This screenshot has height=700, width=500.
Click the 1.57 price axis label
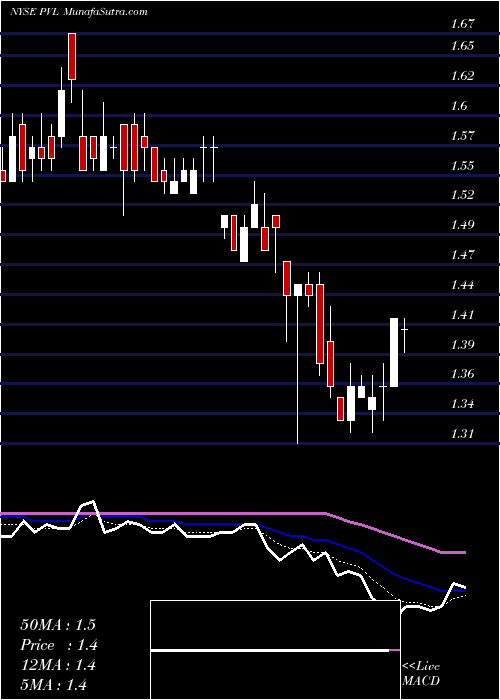point(464,135)
